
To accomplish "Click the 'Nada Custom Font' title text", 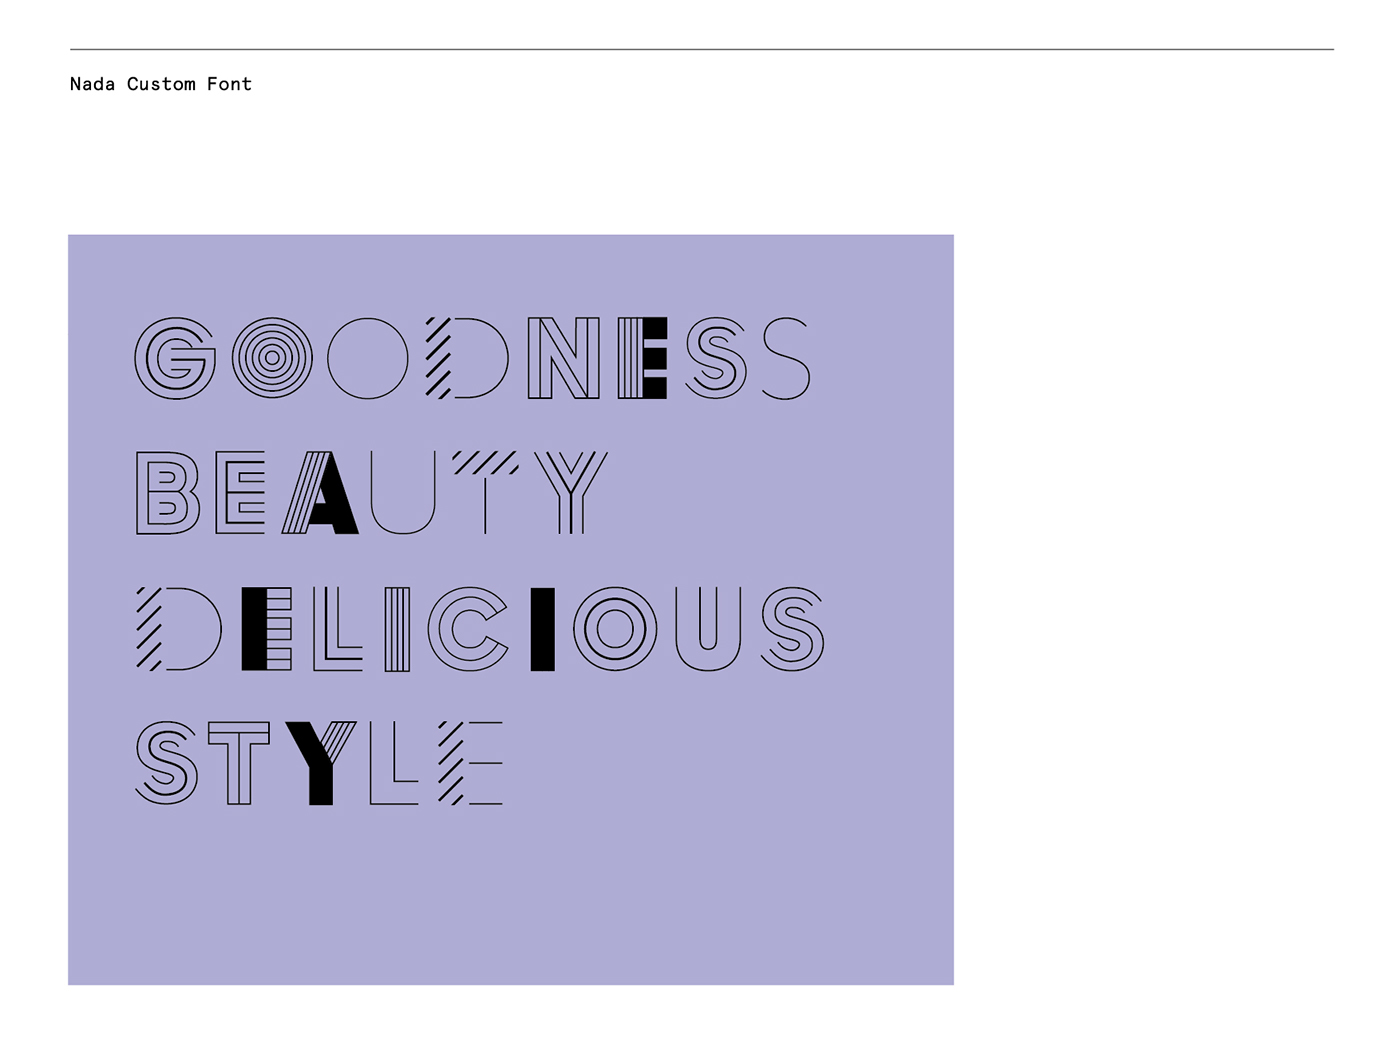I will [x=160, y=84].
